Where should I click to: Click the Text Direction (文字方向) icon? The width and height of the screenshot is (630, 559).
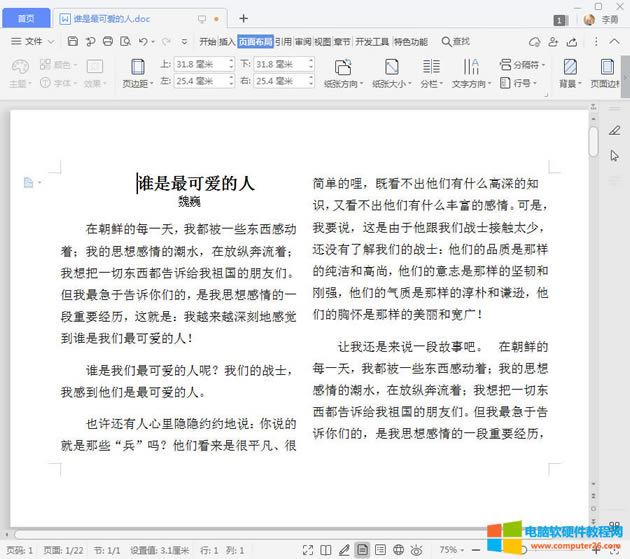[470, 67]
